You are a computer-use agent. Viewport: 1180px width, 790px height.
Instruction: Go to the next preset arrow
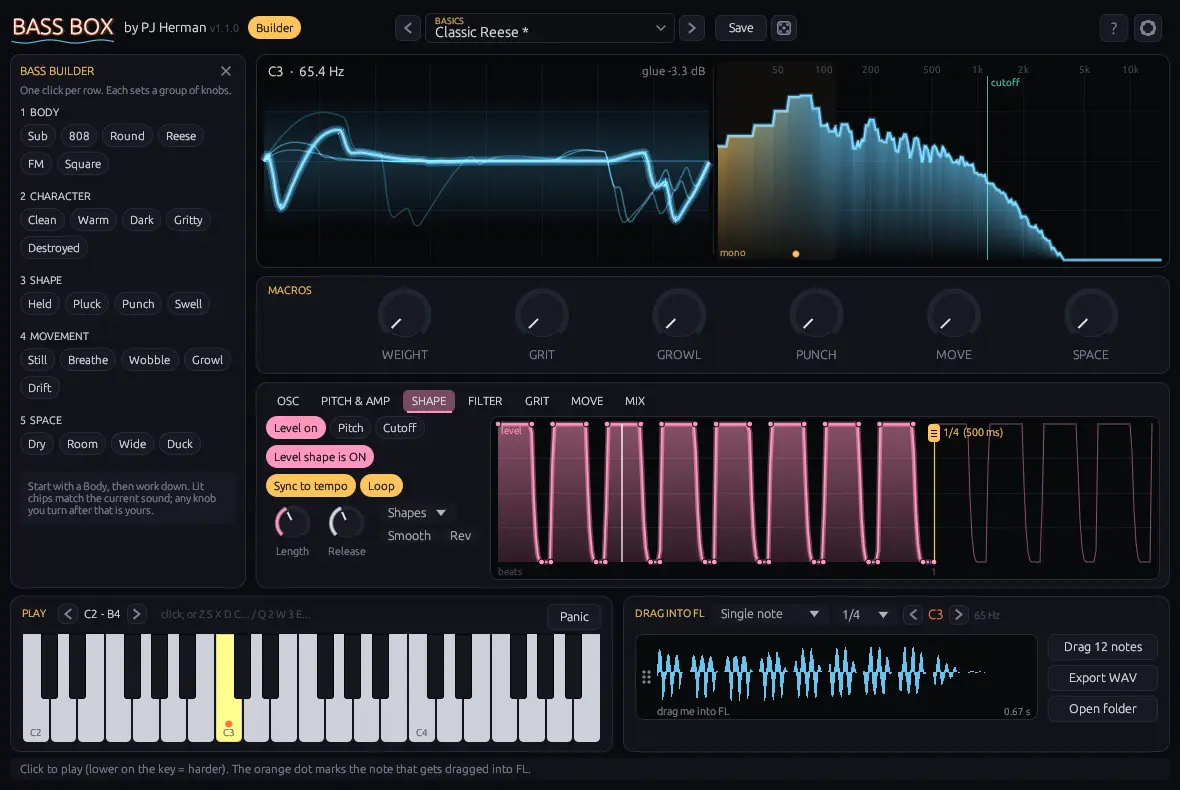tap(692, 29)
